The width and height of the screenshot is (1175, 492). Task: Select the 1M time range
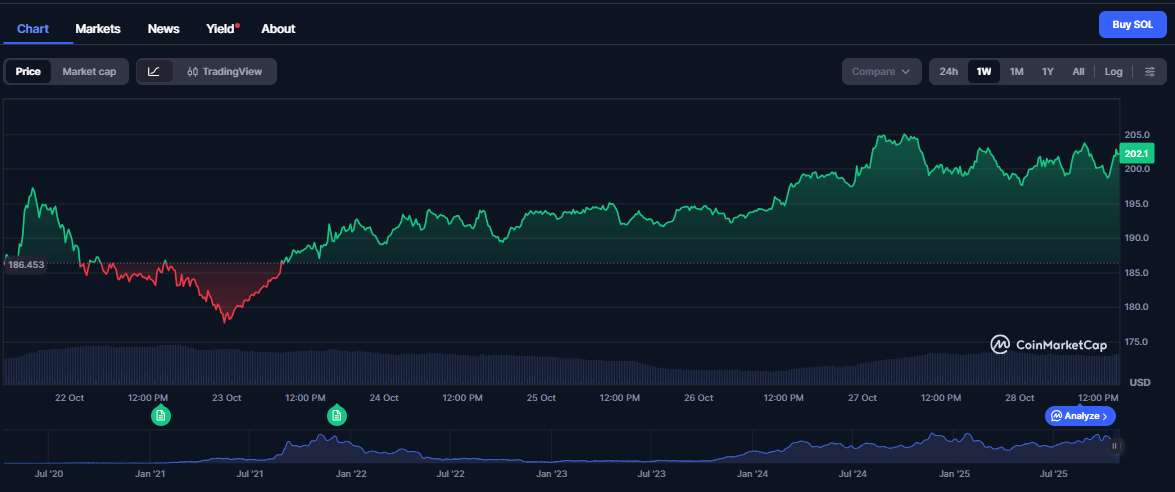tap(1016, 71)
